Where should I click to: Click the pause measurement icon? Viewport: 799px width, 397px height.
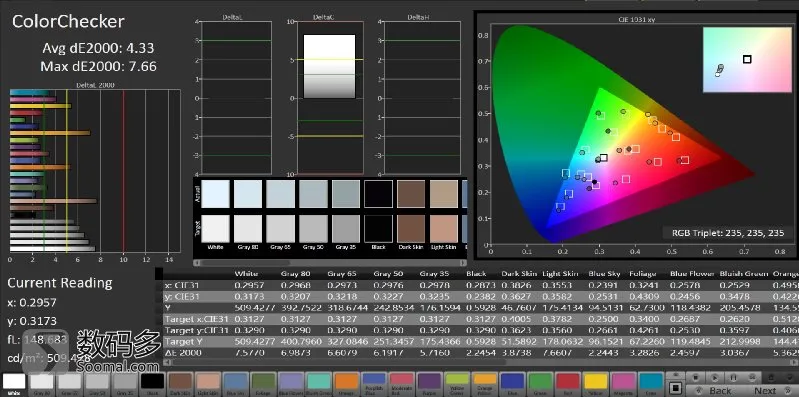point(733,378)
